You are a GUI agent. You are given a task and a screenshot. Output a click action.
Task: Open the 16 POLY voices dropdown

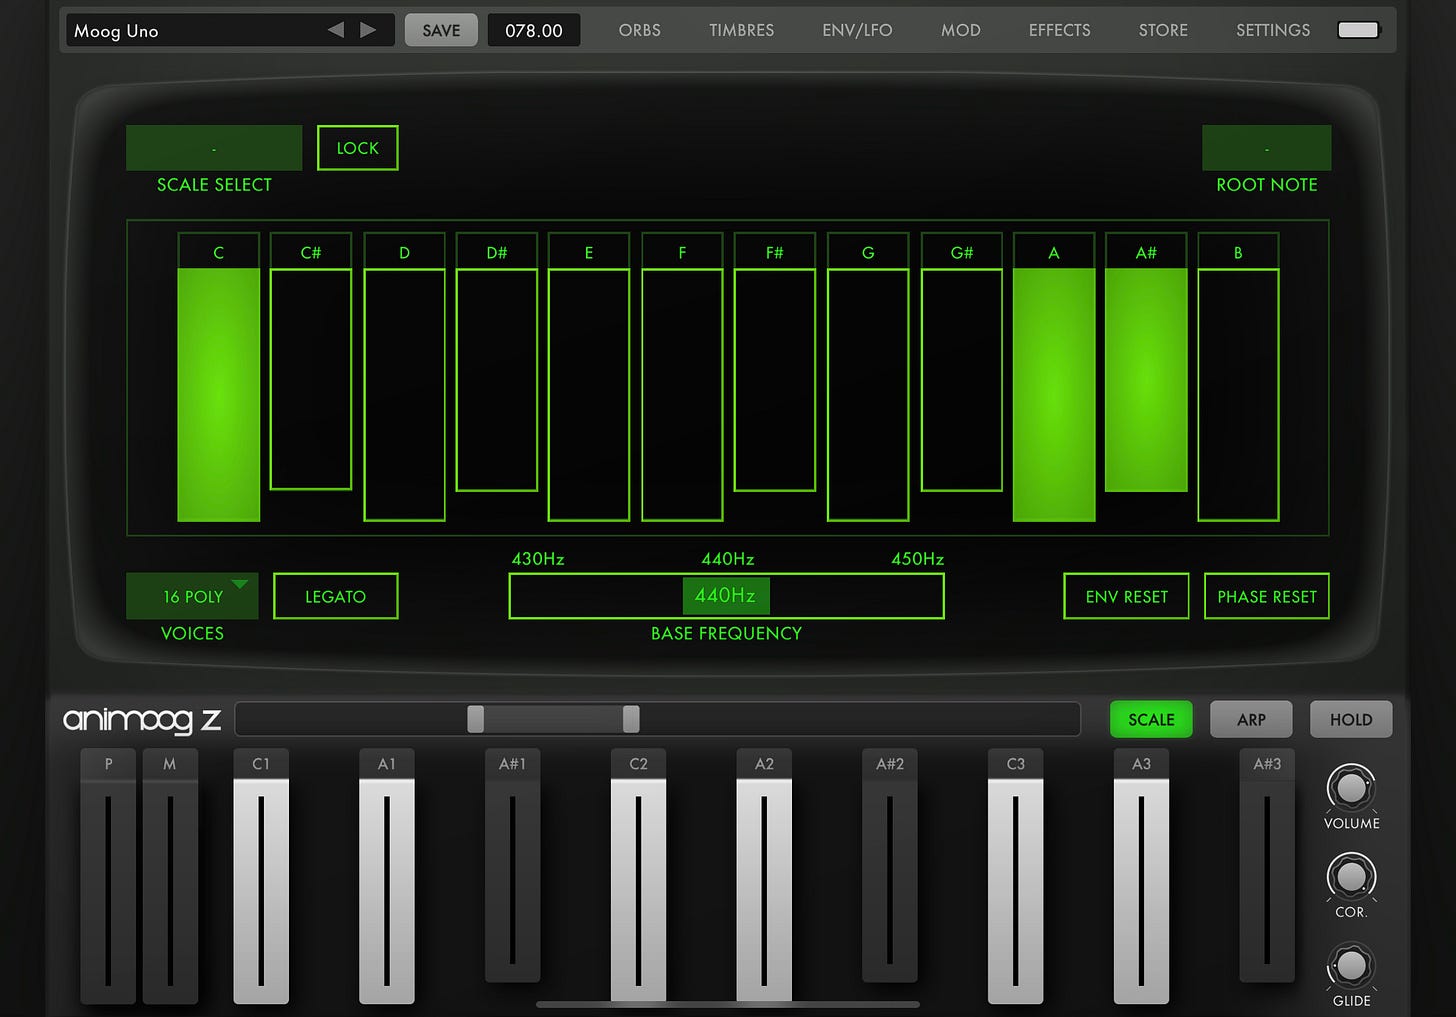pos(192,596)
